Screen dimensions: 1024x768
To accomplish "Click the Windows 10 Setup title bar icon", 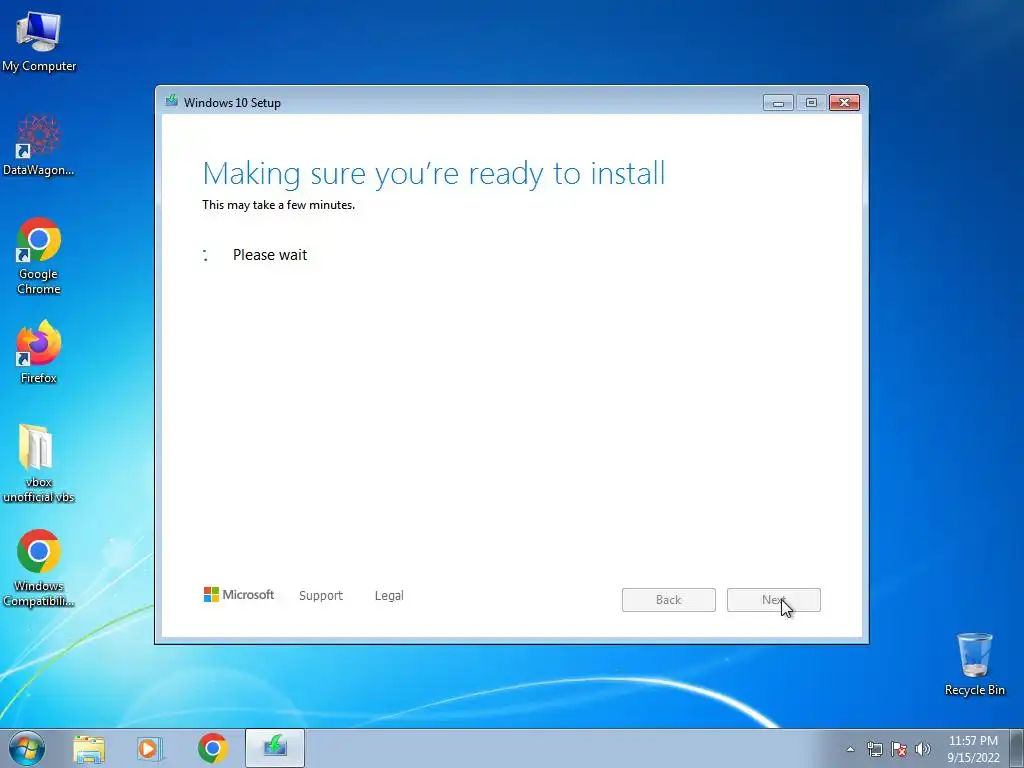I will [x=172, y=101].
